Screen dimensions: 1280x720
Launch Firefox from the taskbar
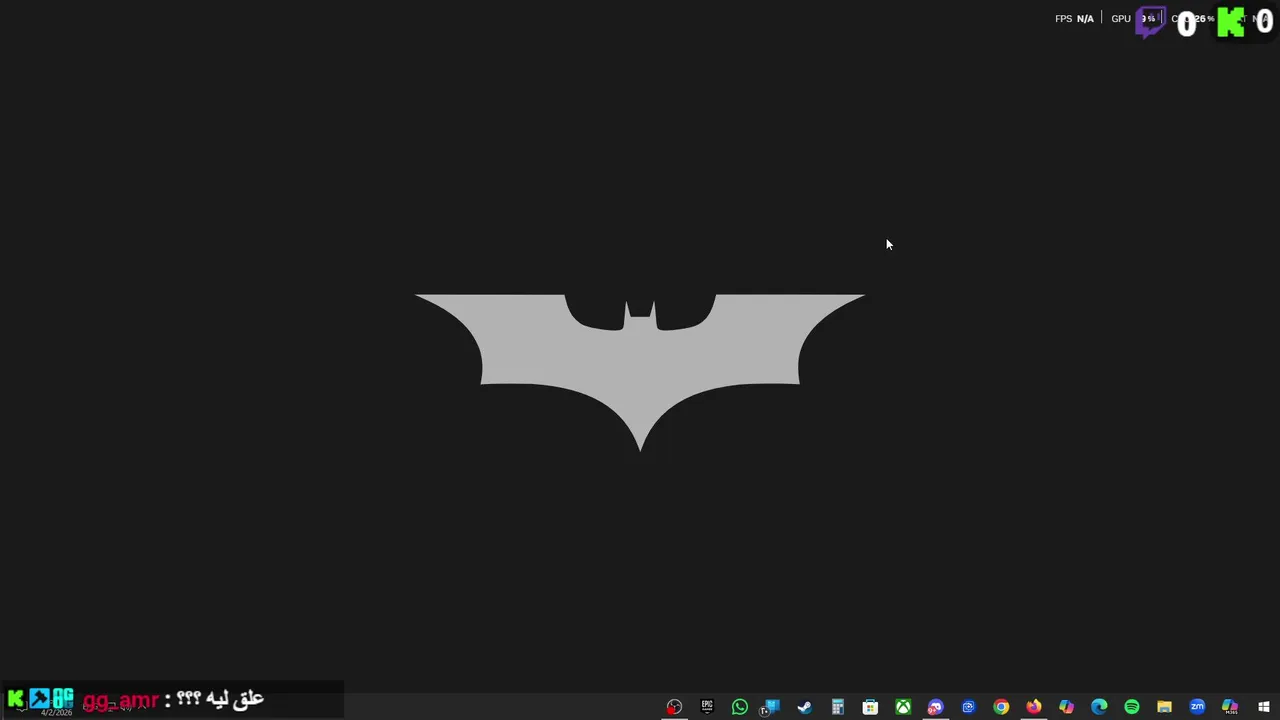pyautogui.click(x=1033, y=707)
